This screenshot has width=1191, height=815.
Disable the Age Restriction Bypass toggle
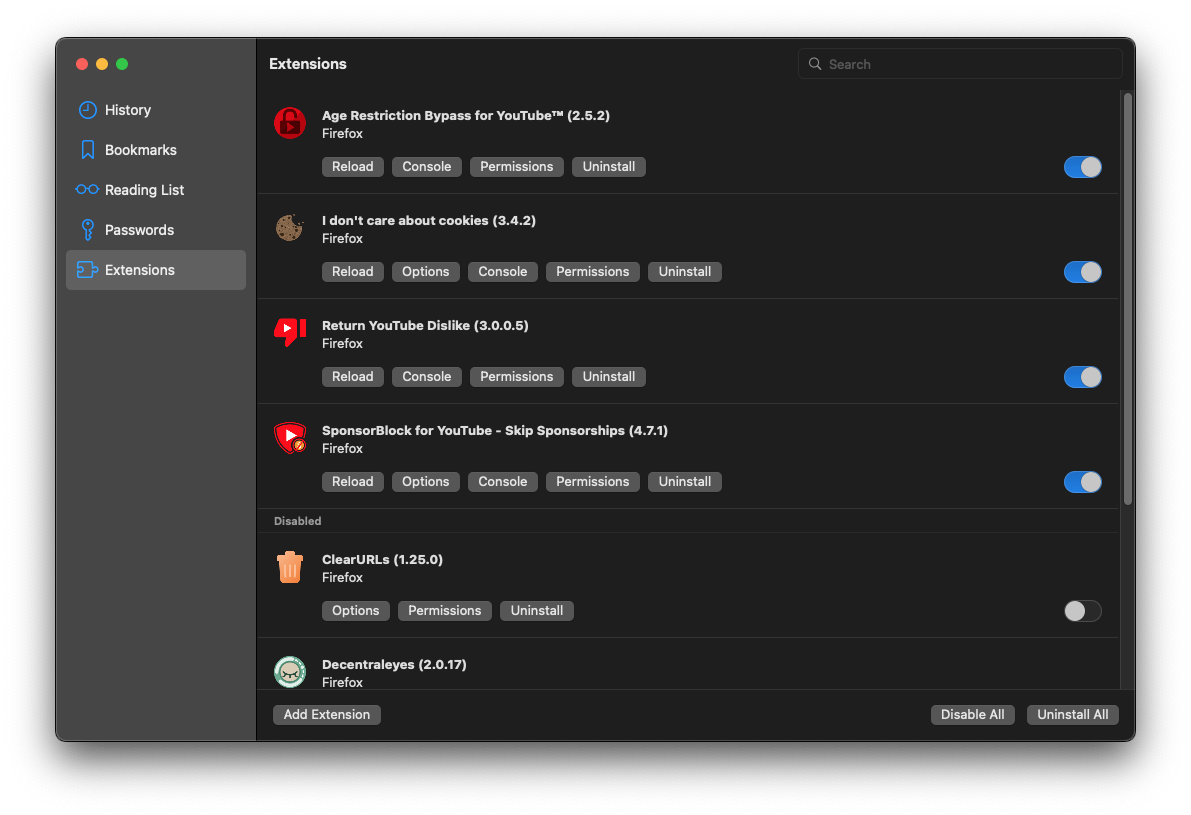pos(1082,167)
